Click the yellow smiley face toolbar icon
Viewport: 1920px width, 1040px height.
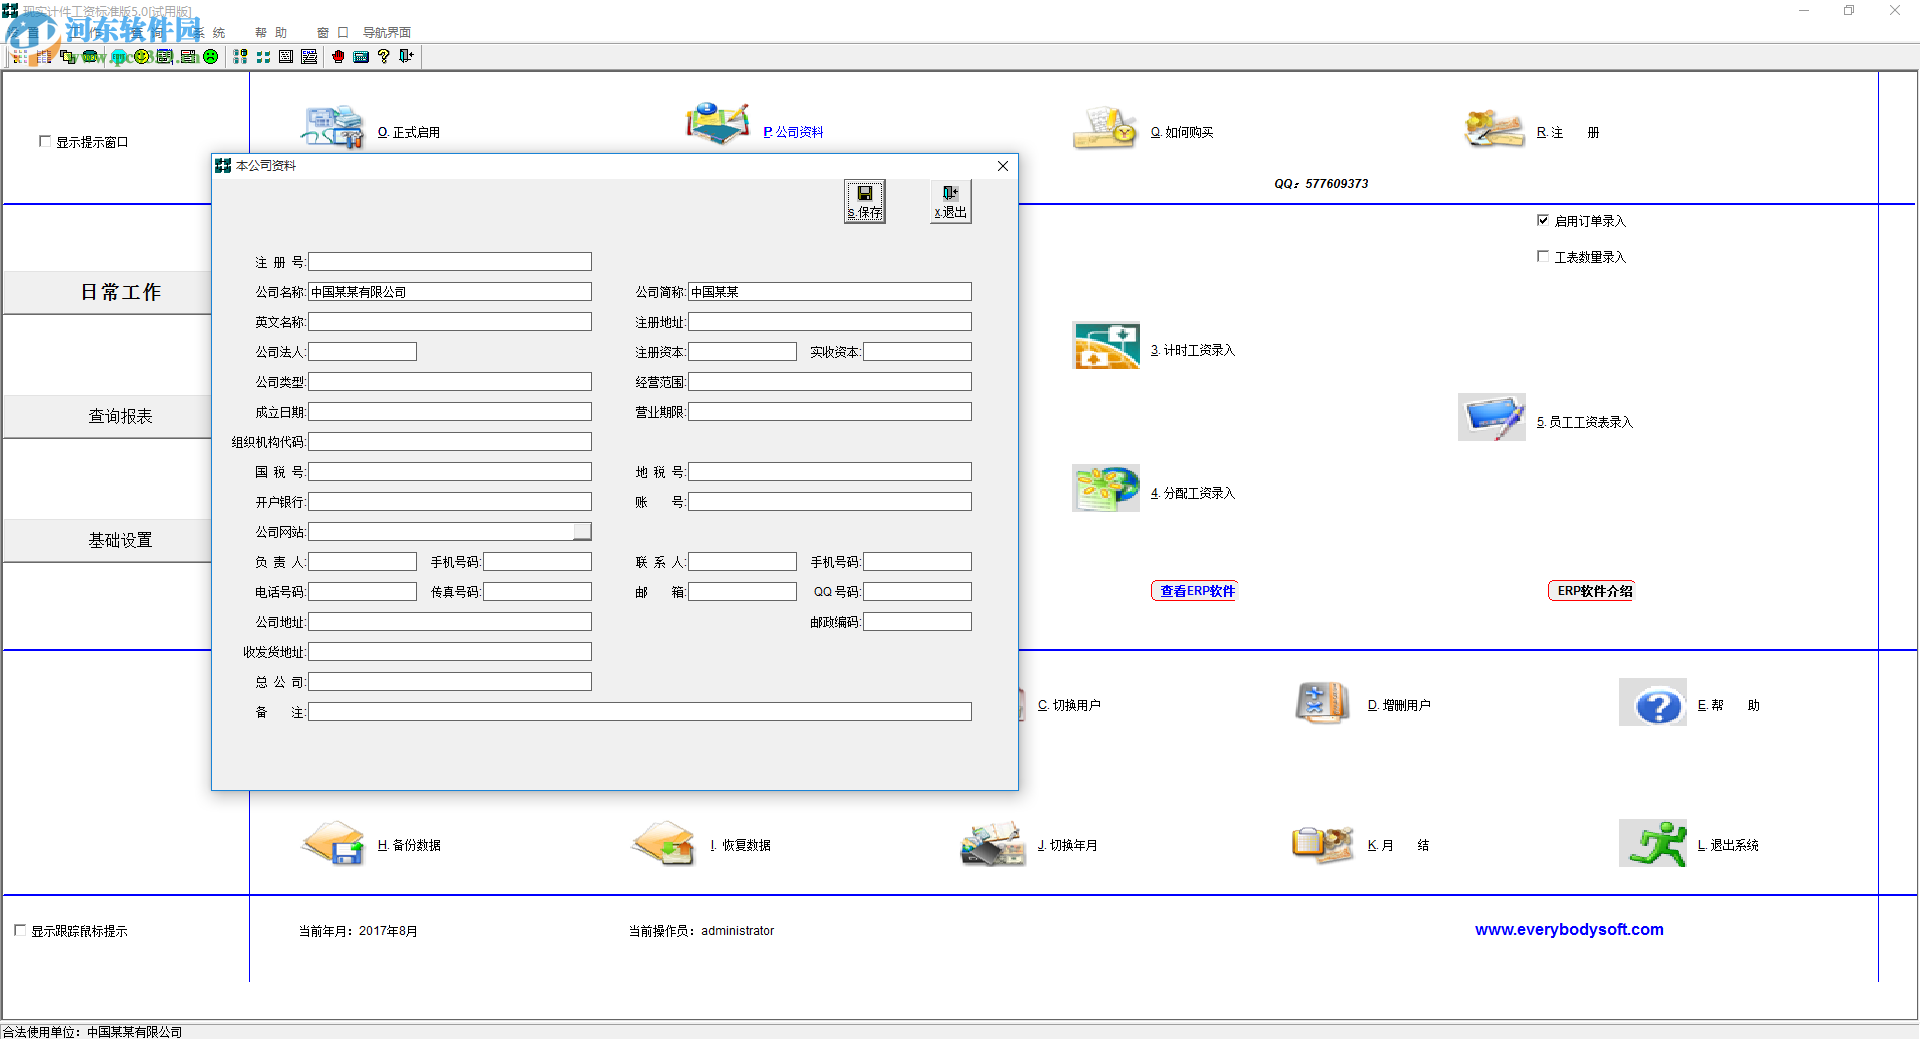click(142, 57)
